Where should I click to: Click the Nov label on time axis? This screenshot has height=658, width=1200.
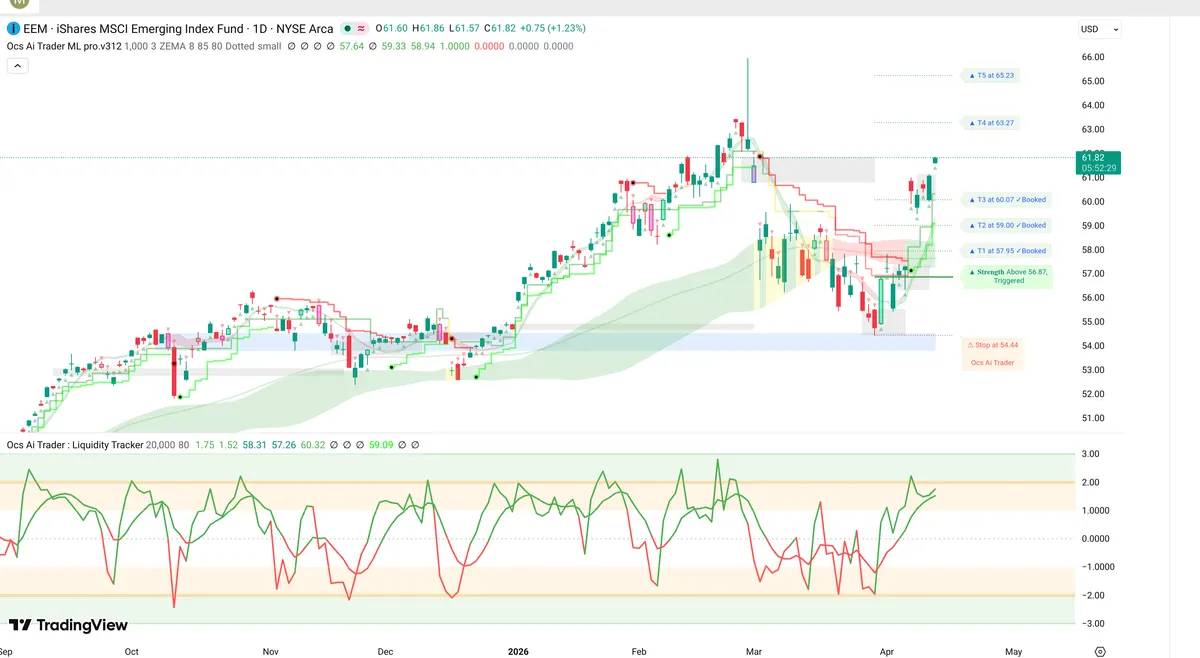coord(270,651)
